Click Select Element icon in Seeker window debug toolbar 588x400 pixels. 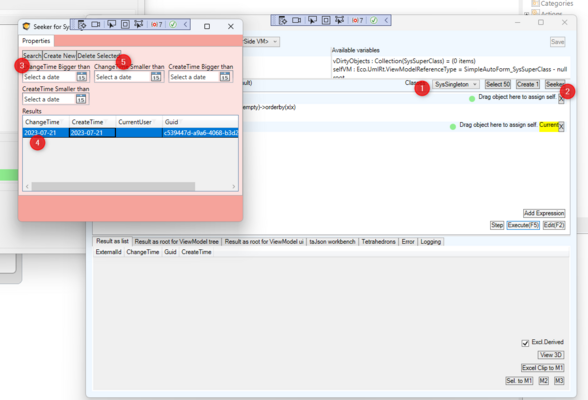pyautogui.click(x=111, y=25)
